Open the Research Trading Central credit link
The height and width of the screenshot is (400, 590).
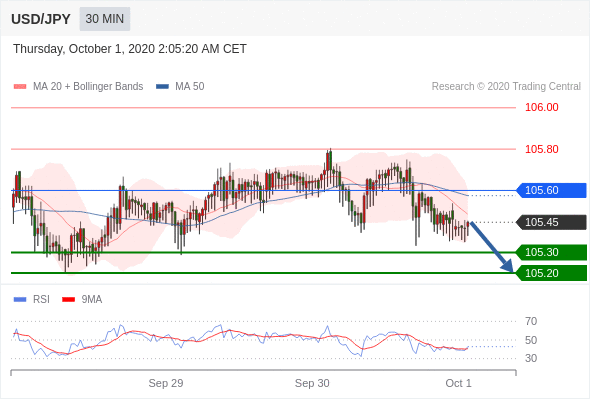pyautogui.click(x=506, y=86)
